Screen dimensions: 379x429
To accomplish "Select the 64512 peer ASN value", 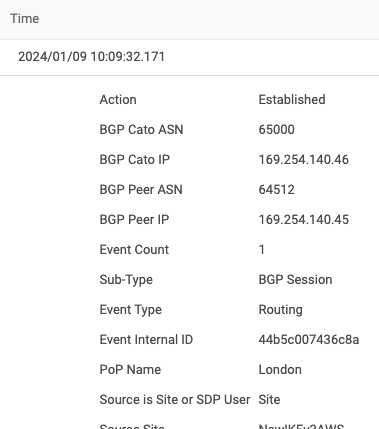I will [277, 190].
